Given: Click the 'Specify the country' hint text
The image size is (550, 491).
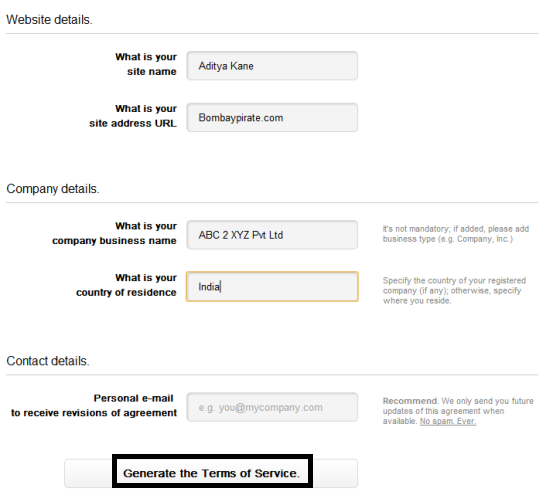Looking at the screenshot, I should (454, 290).
